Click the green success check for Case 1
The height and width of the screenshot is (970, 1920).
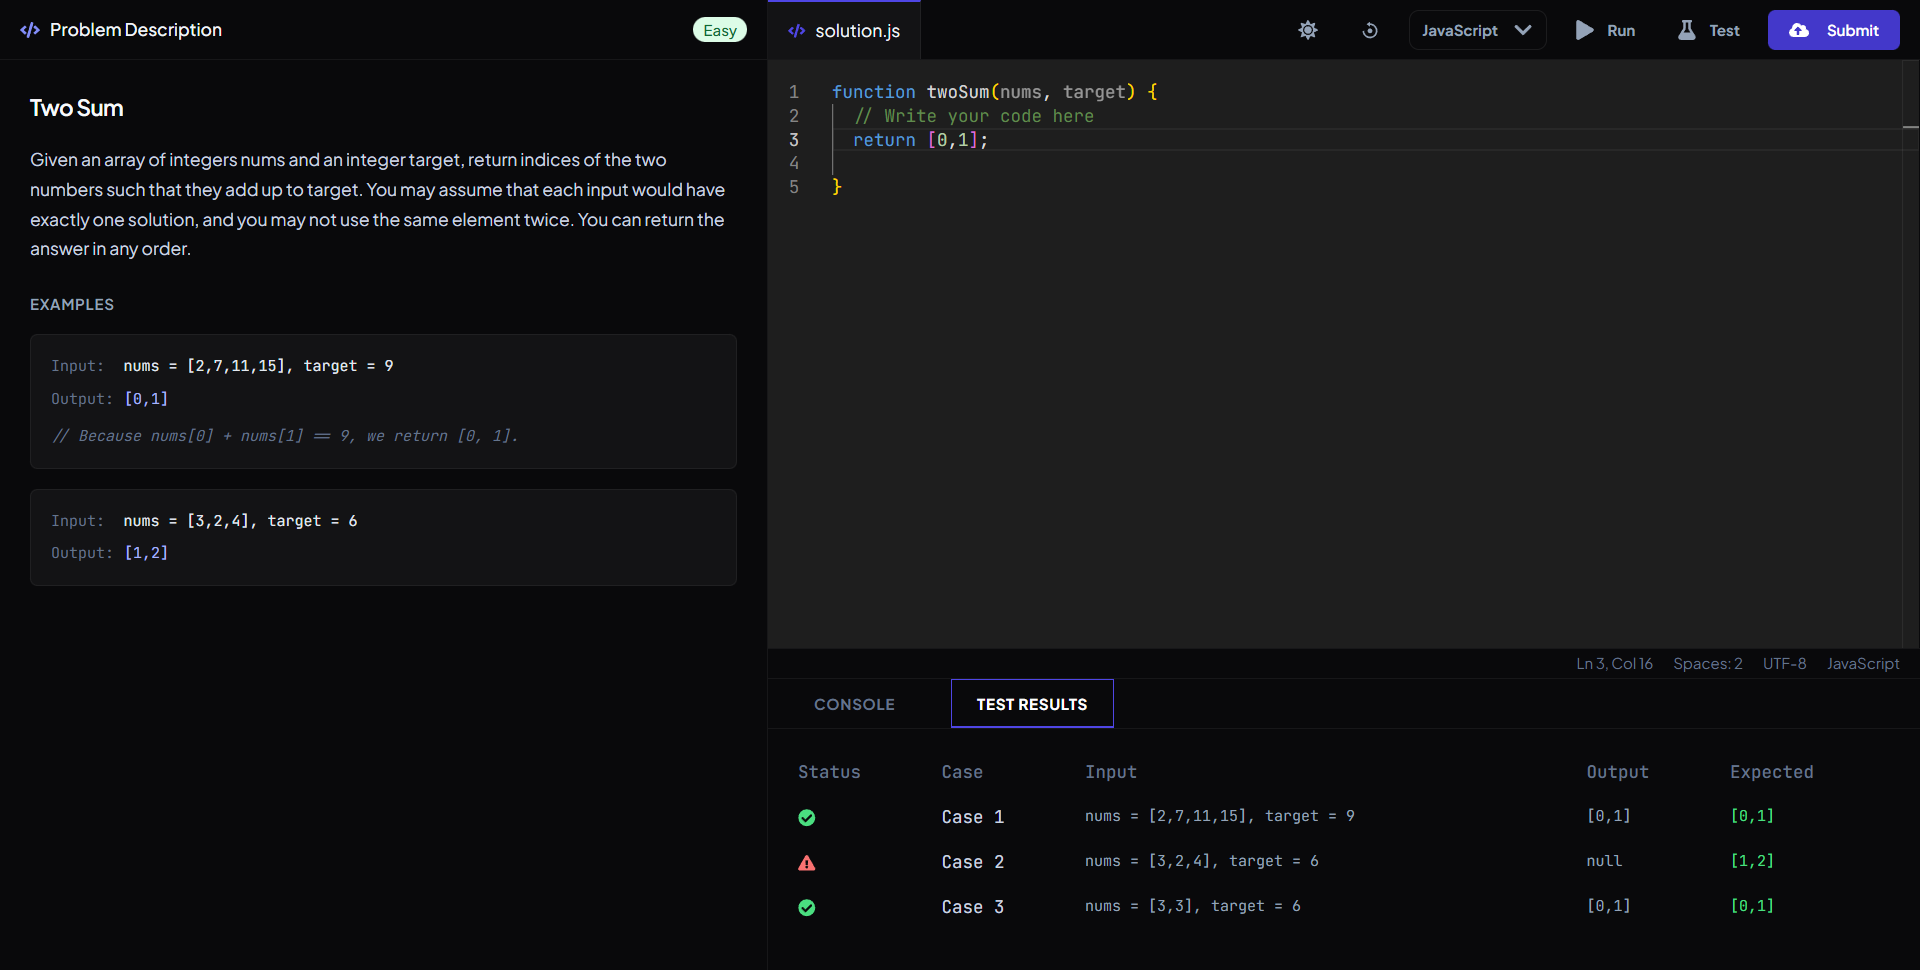pyautogui.click(x=807, y=818)
